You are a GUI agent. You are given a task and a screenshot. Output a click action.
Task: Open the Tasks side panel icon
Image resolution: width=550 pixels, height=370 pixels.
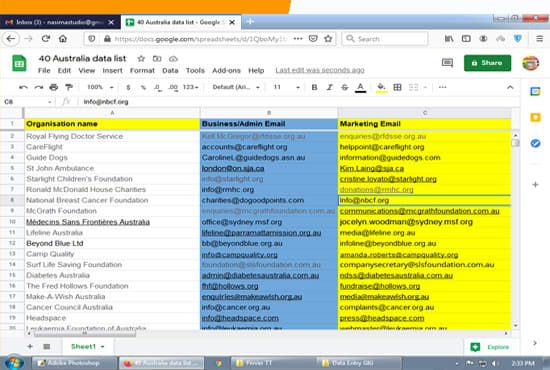(x=535, y=143)
